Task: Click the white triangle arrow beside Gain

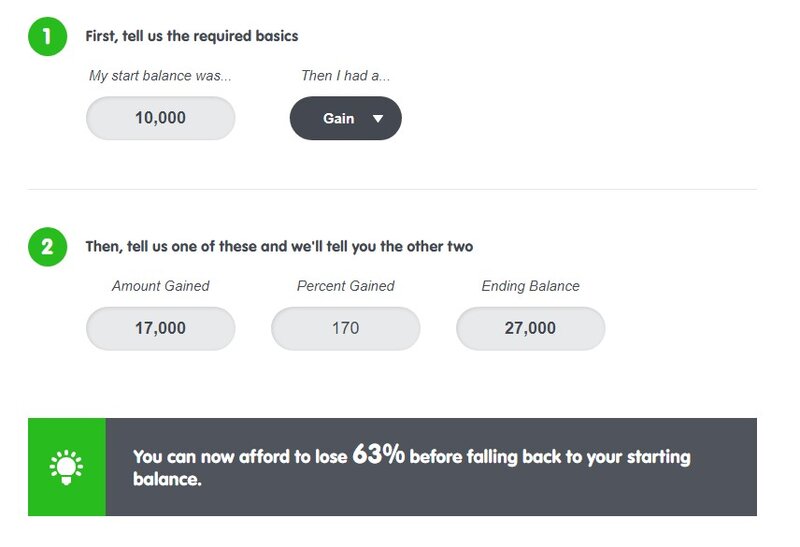Action: point(378,118)
